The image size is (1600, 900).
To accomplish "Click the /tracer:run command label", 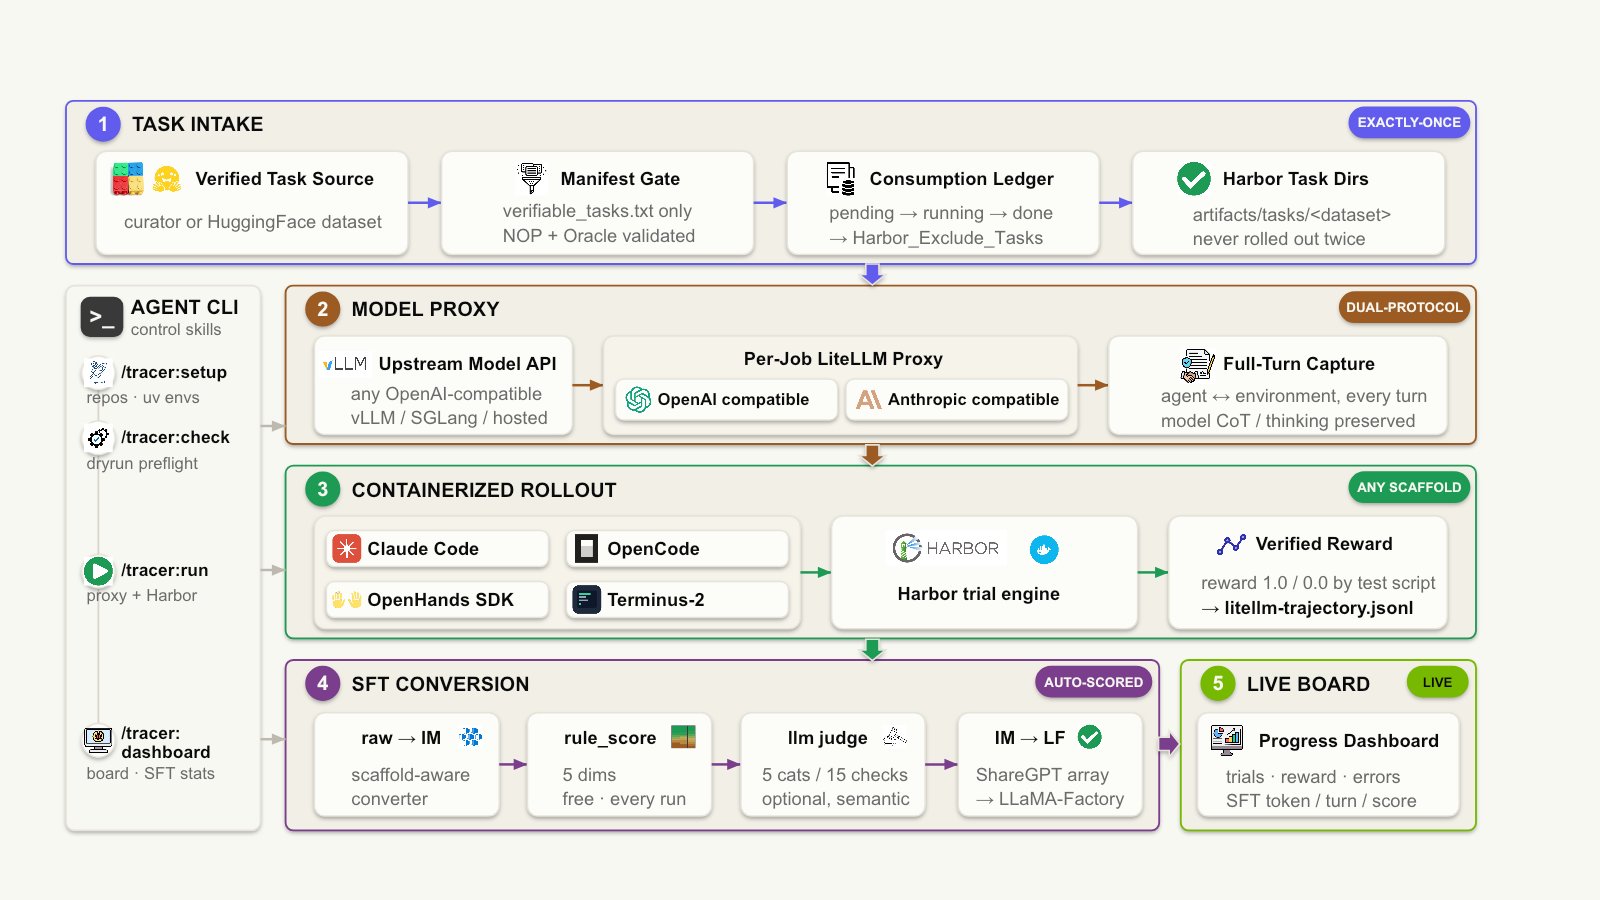I will pyautogui.click(x=165, y=570).
